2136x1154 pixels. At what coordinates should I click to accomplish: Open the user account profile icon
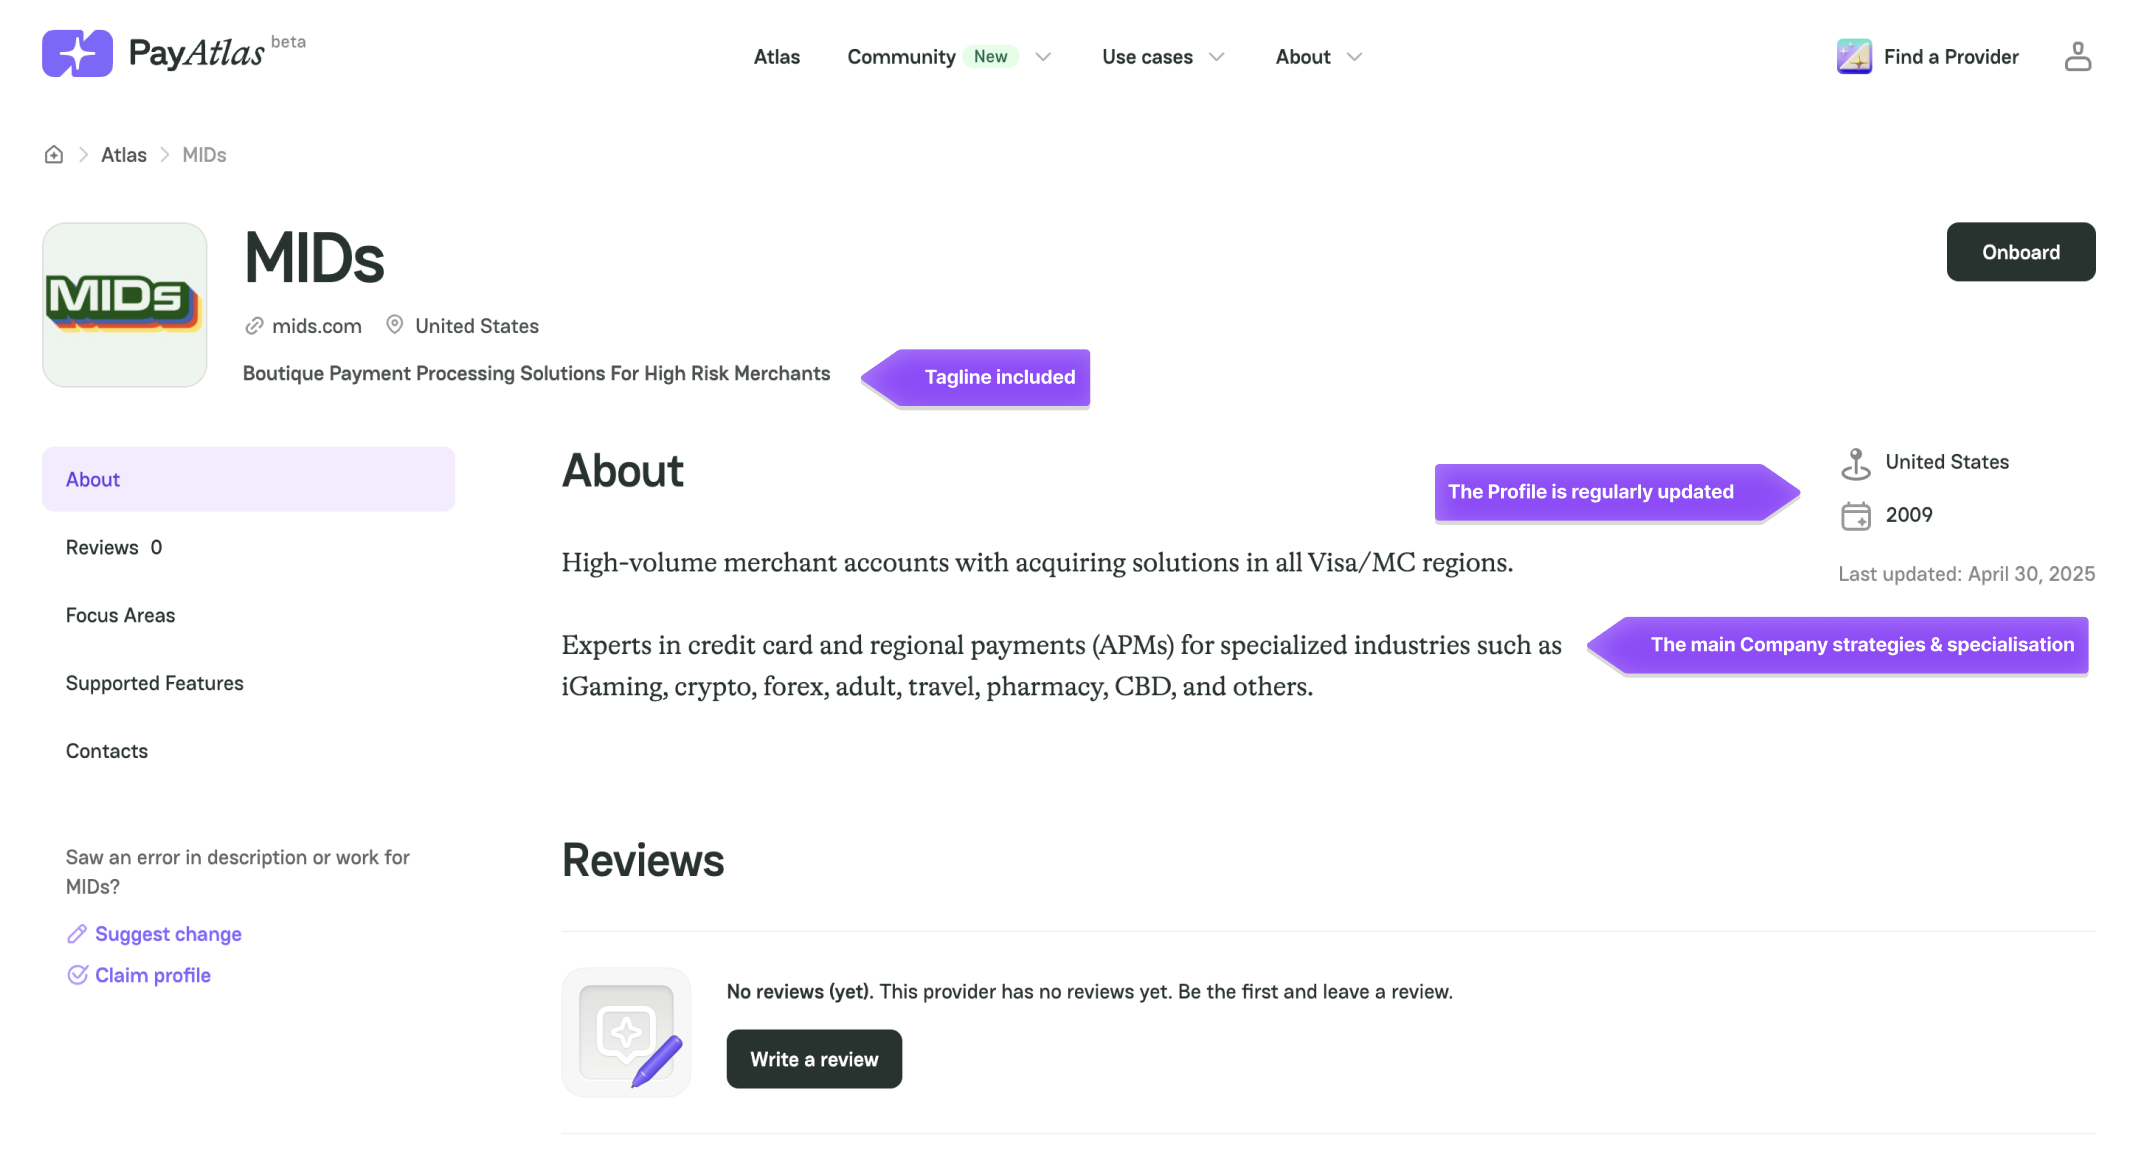pos(2078,56)
